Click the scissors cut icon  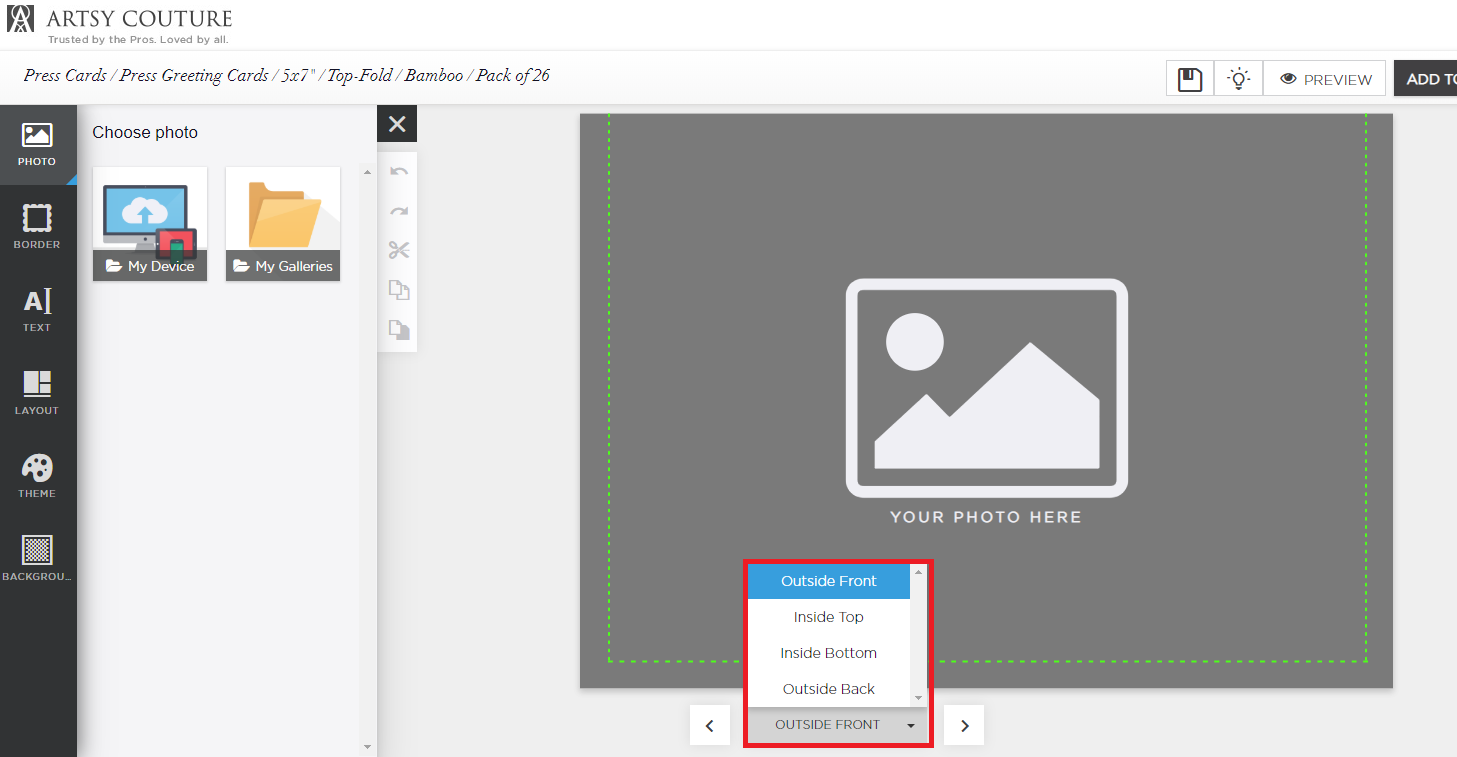[399, 251]
